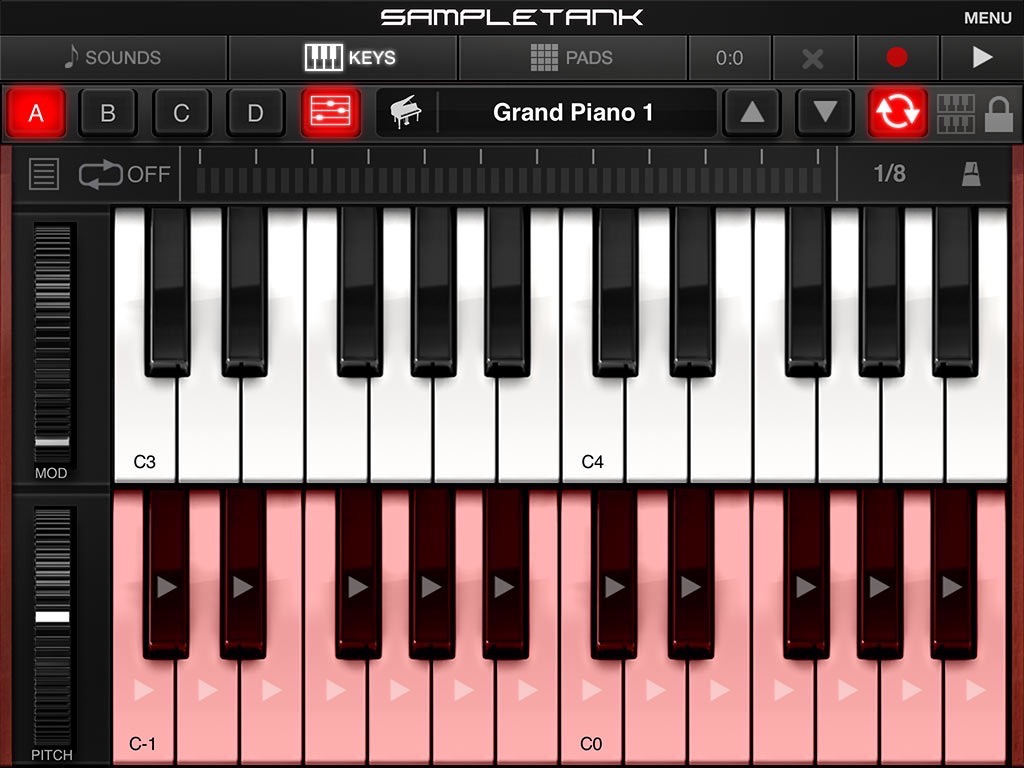1024x768 pixels.
Task: Select the previous sound with up arrow
Action: 752,112
